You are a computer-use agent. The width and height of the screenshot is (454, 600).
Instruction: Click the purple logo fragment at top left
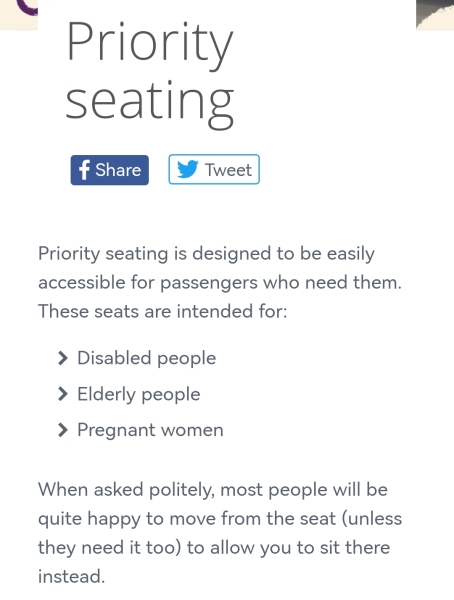27,8
